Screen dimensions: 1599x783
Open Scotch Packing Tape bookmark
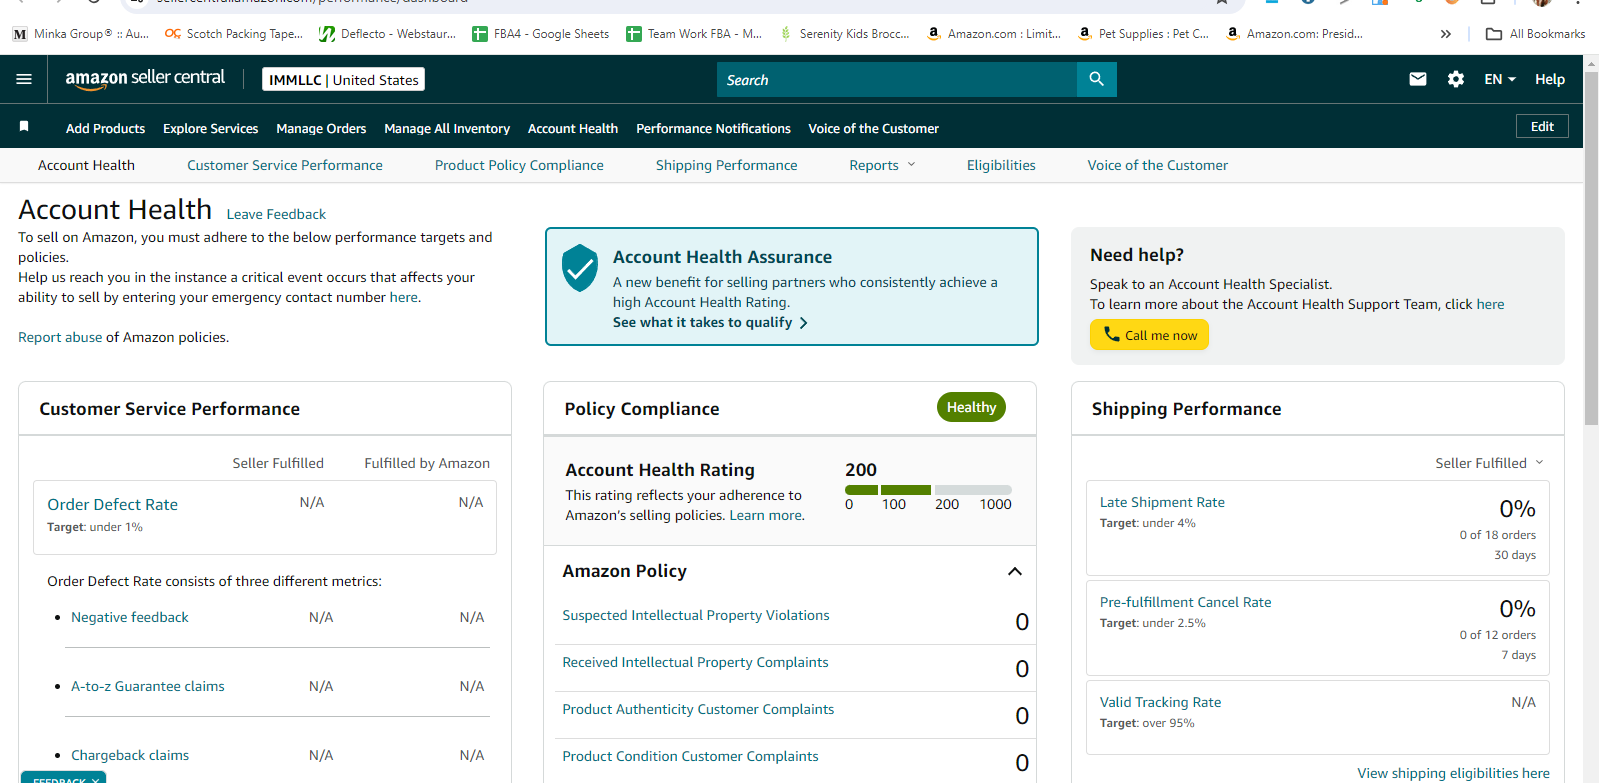click(234, 33)
